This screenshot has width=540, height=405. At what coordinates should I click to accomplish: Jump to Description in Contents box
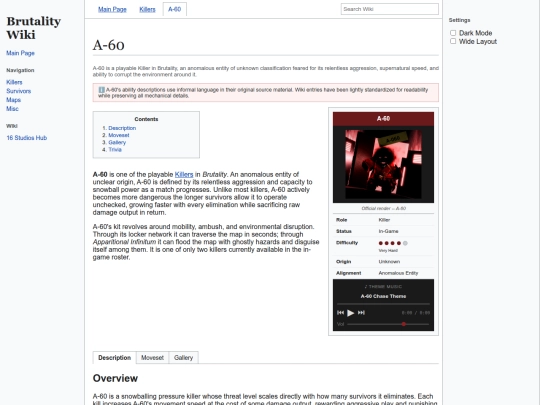point(122,128)
